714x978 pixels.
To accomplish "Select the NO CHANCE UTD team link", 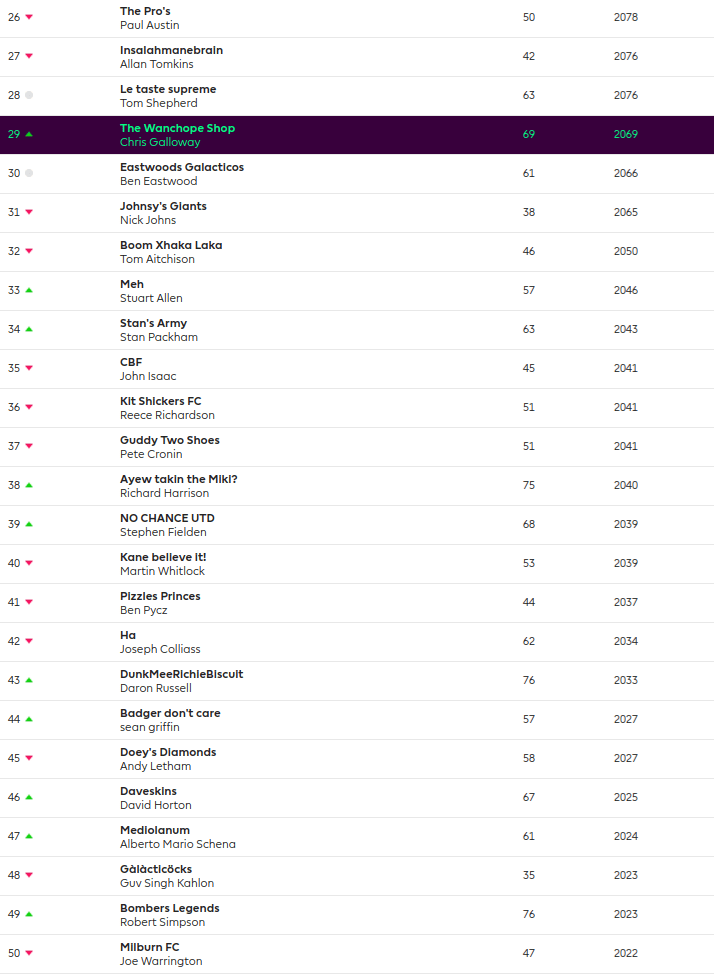I will [x=167, y=518].
